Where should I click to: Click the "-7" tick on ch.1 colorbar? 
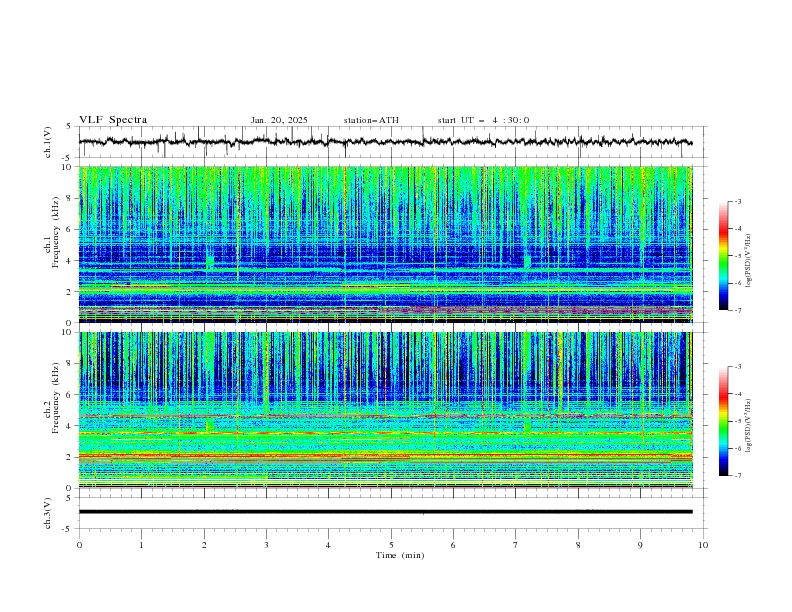[x=737, y=311]
